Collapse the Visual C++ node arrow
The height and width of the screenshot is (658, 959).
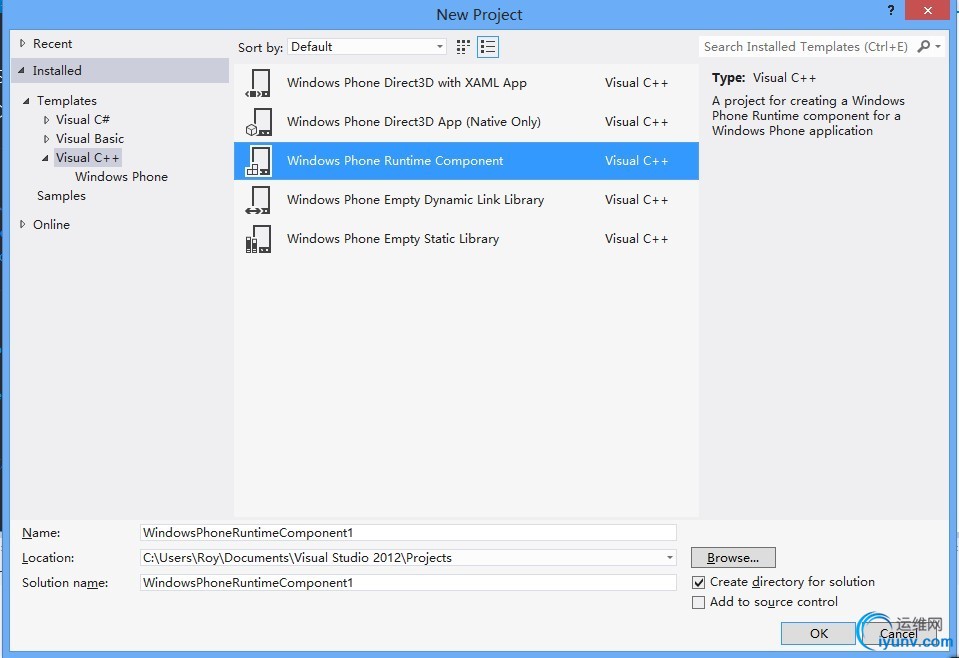pos(46,158)
